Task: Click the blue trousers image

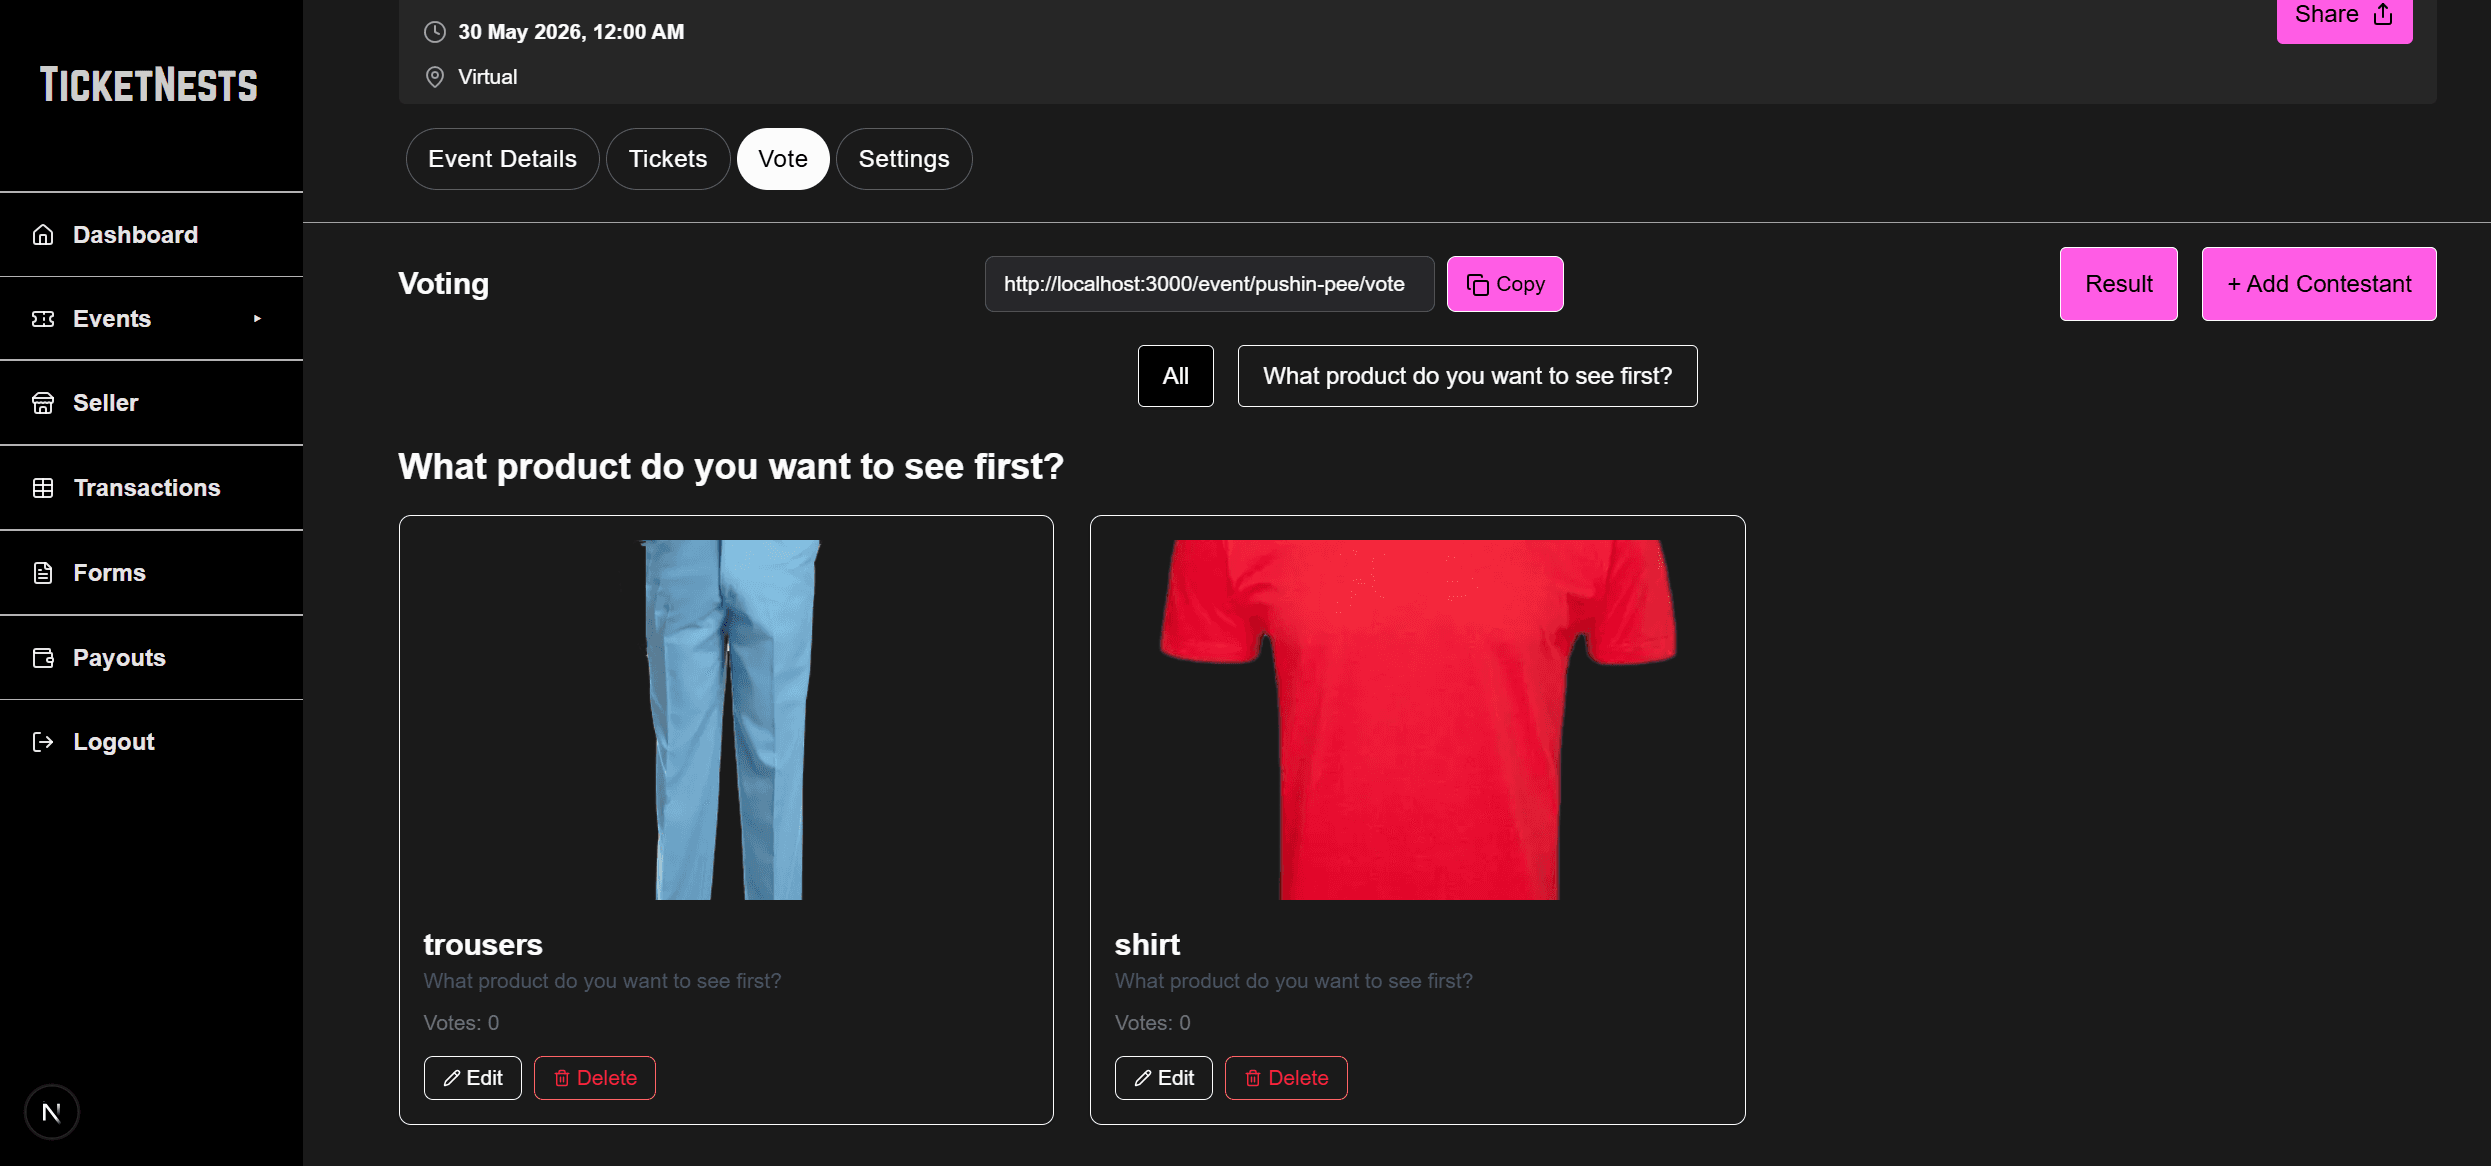Action: click(729, 720)
